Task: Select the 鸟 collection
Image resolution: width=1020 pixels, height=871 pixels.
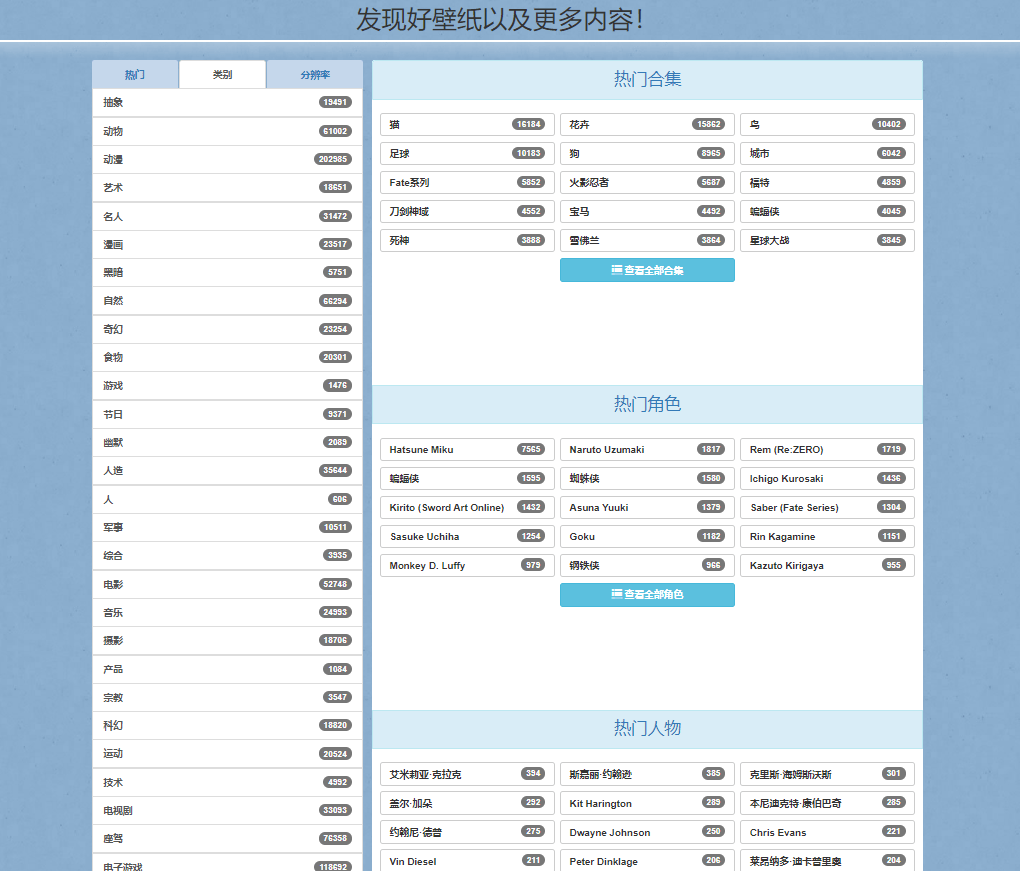Action: (x=827, y=124)
